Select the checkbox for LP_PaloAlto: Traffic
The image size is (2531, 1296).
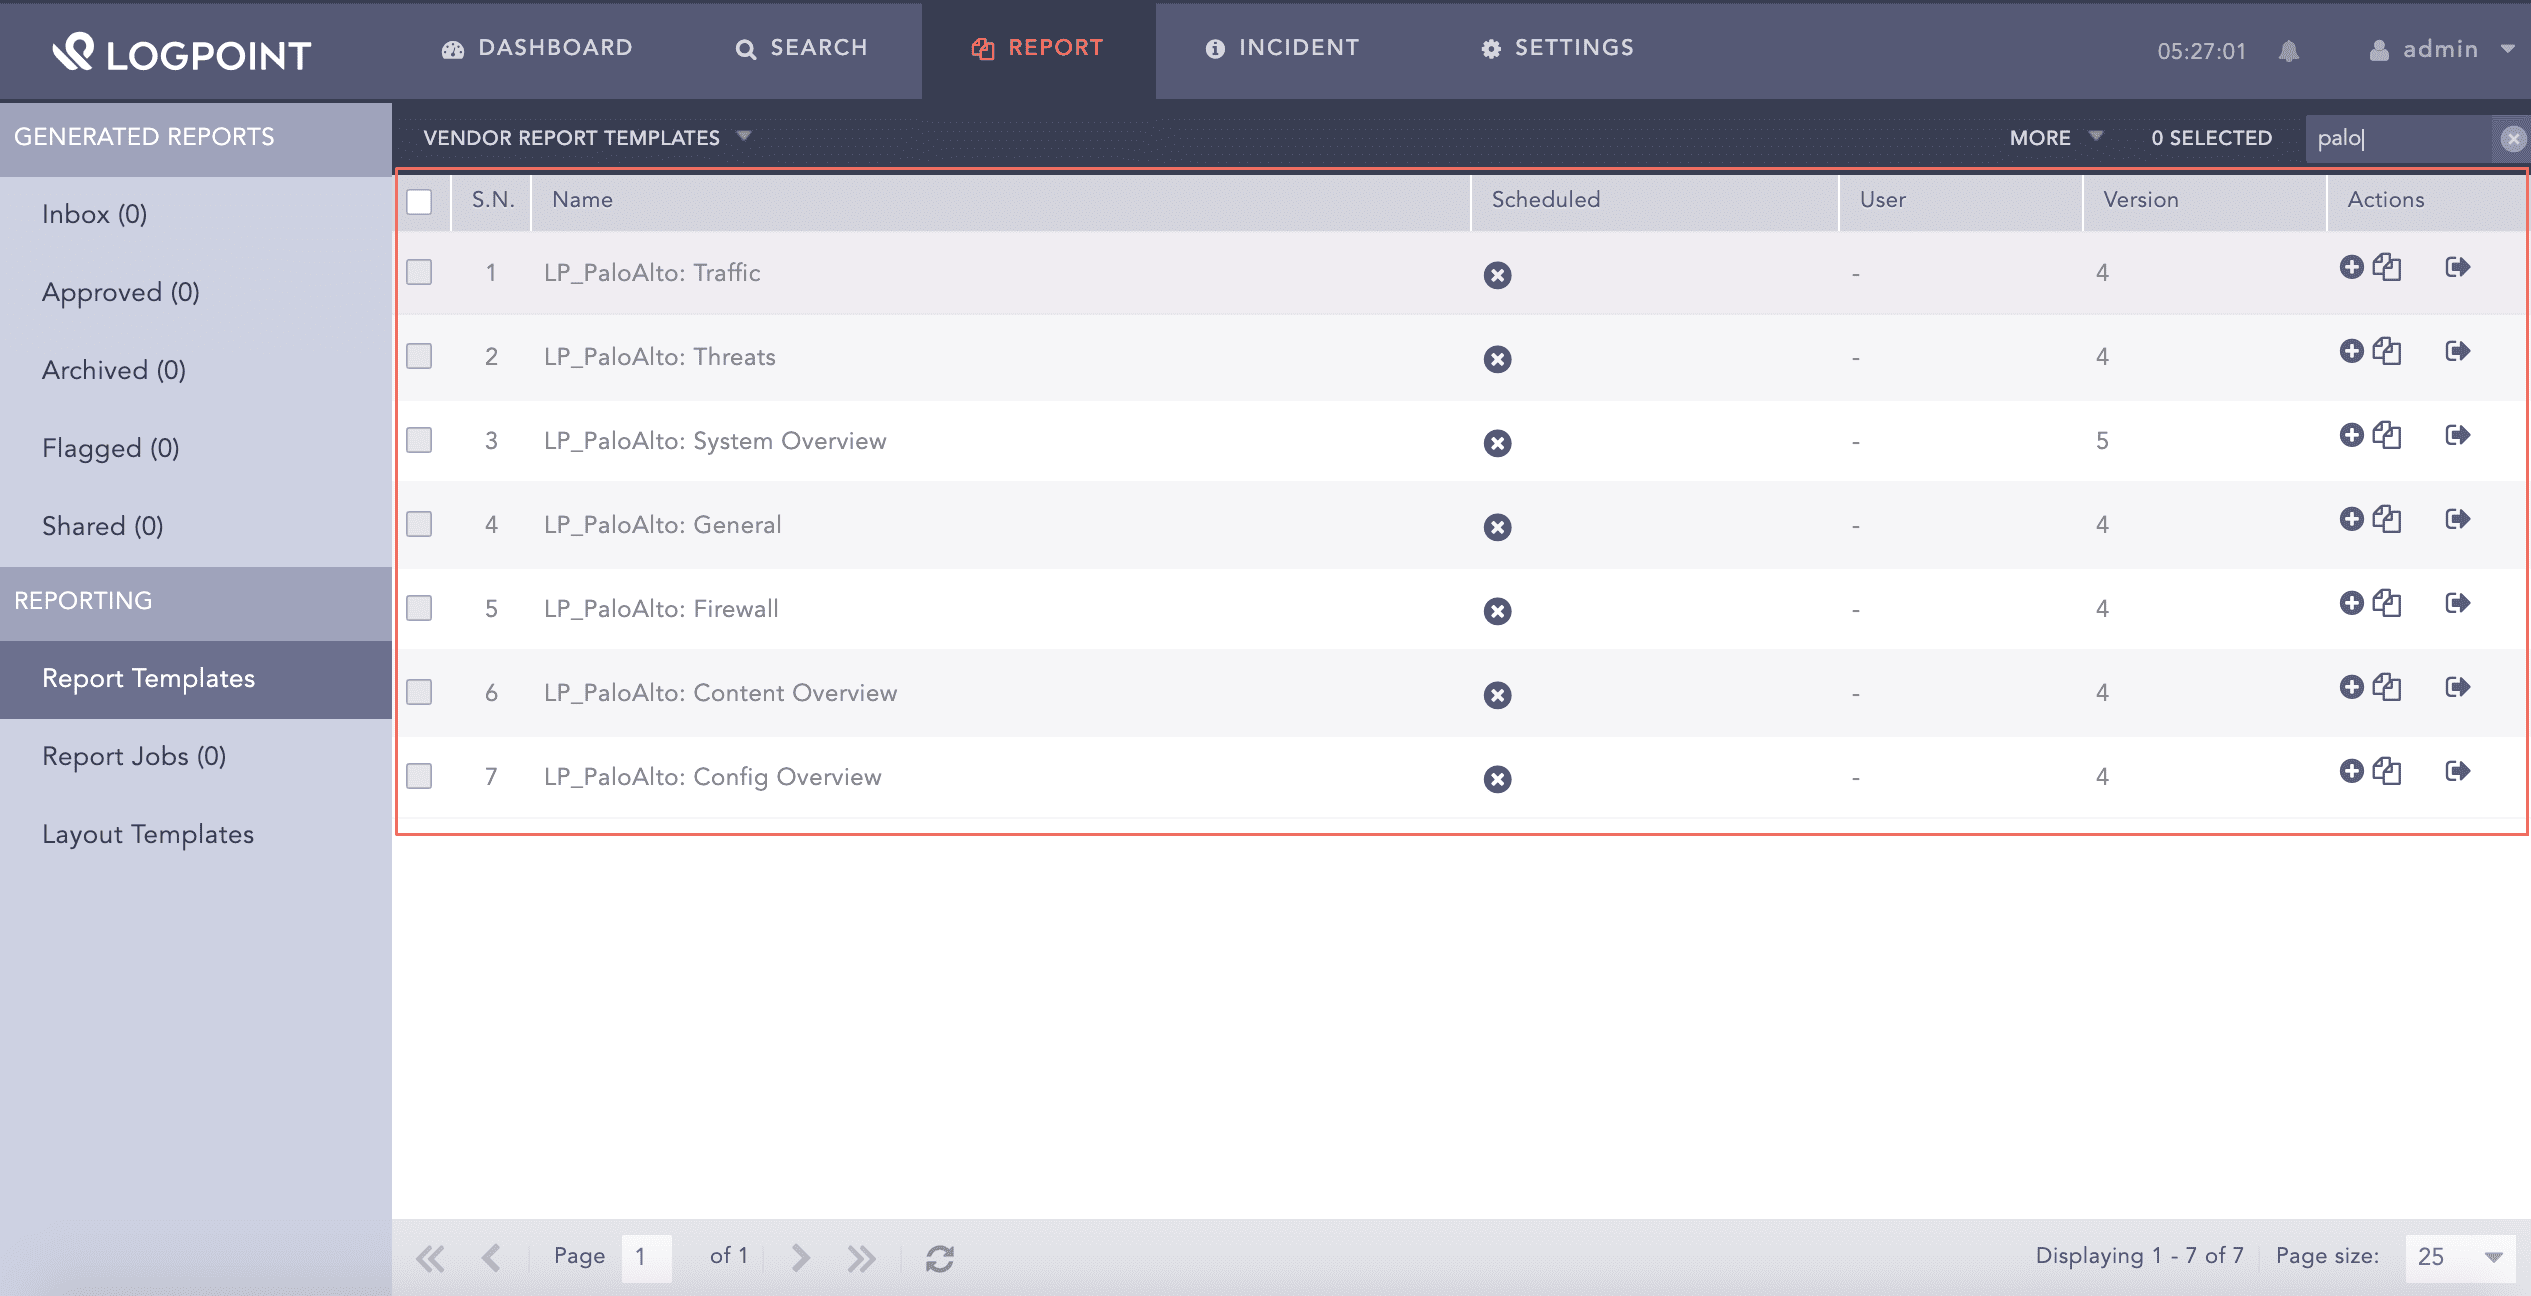click(x=420, y=271)
